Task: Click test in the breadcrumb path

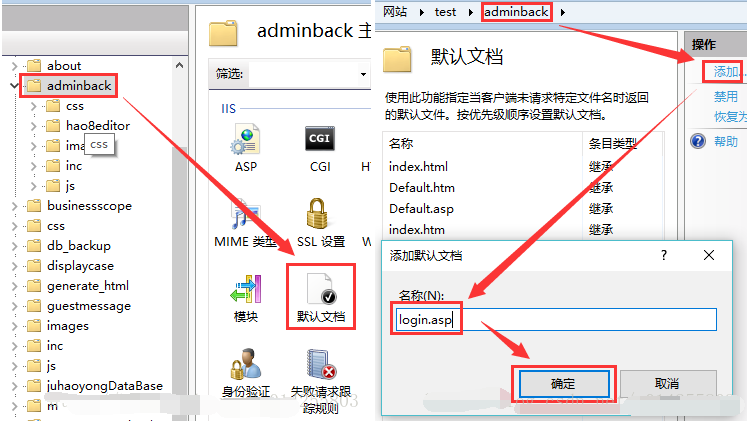Action: coord(445,12)
